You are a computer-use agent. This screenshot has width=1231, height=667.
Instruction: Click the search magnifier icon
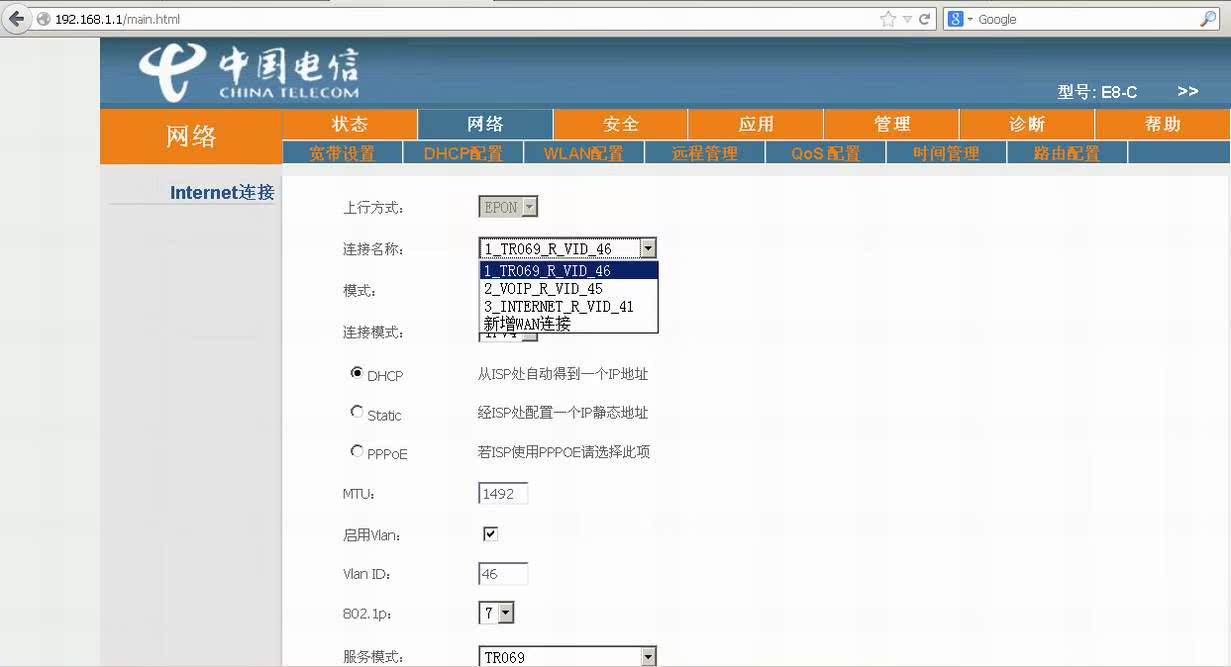(1208, 19)
